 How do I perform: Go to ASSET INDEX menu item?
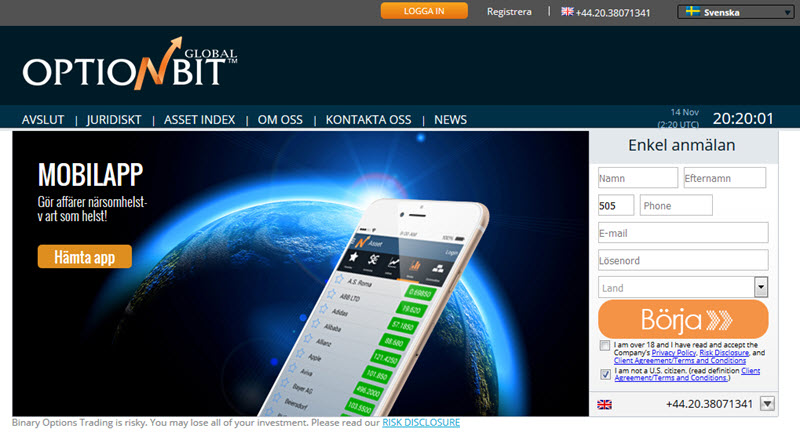199,120
